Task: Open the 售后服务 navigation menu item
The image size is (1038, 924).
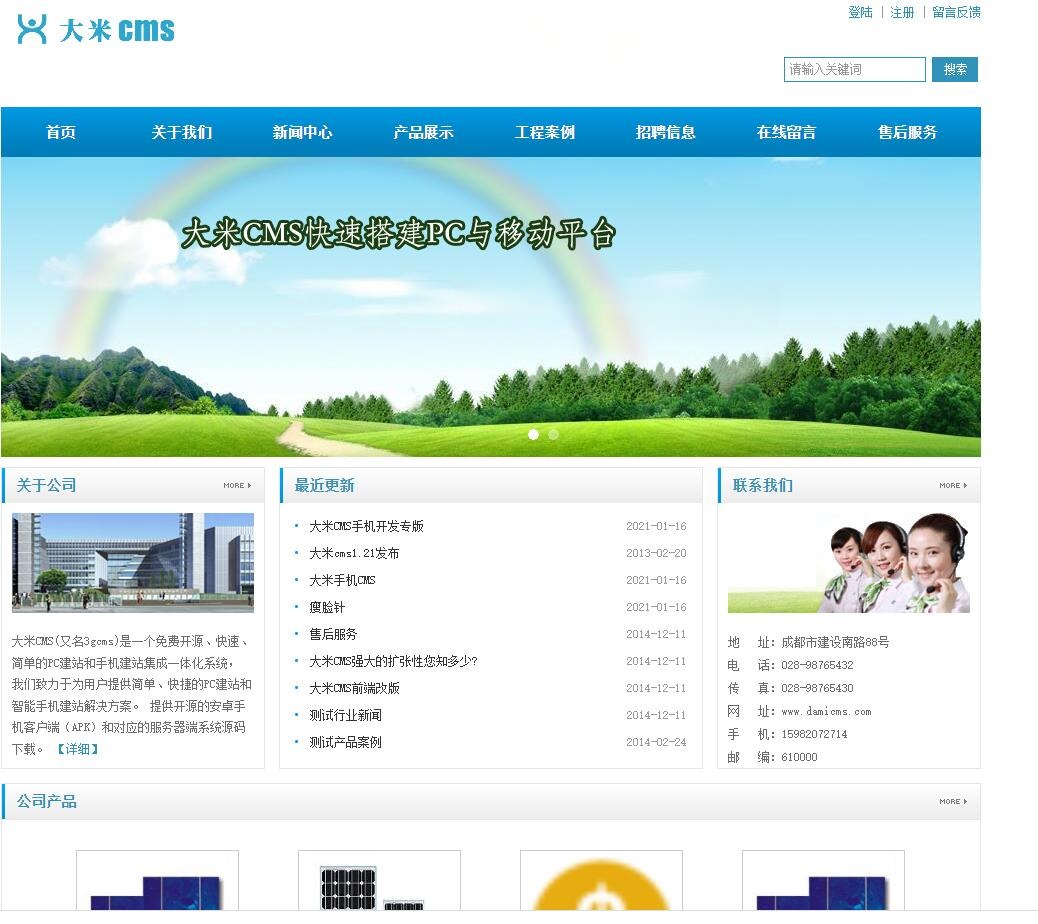Action: [906, 131]
